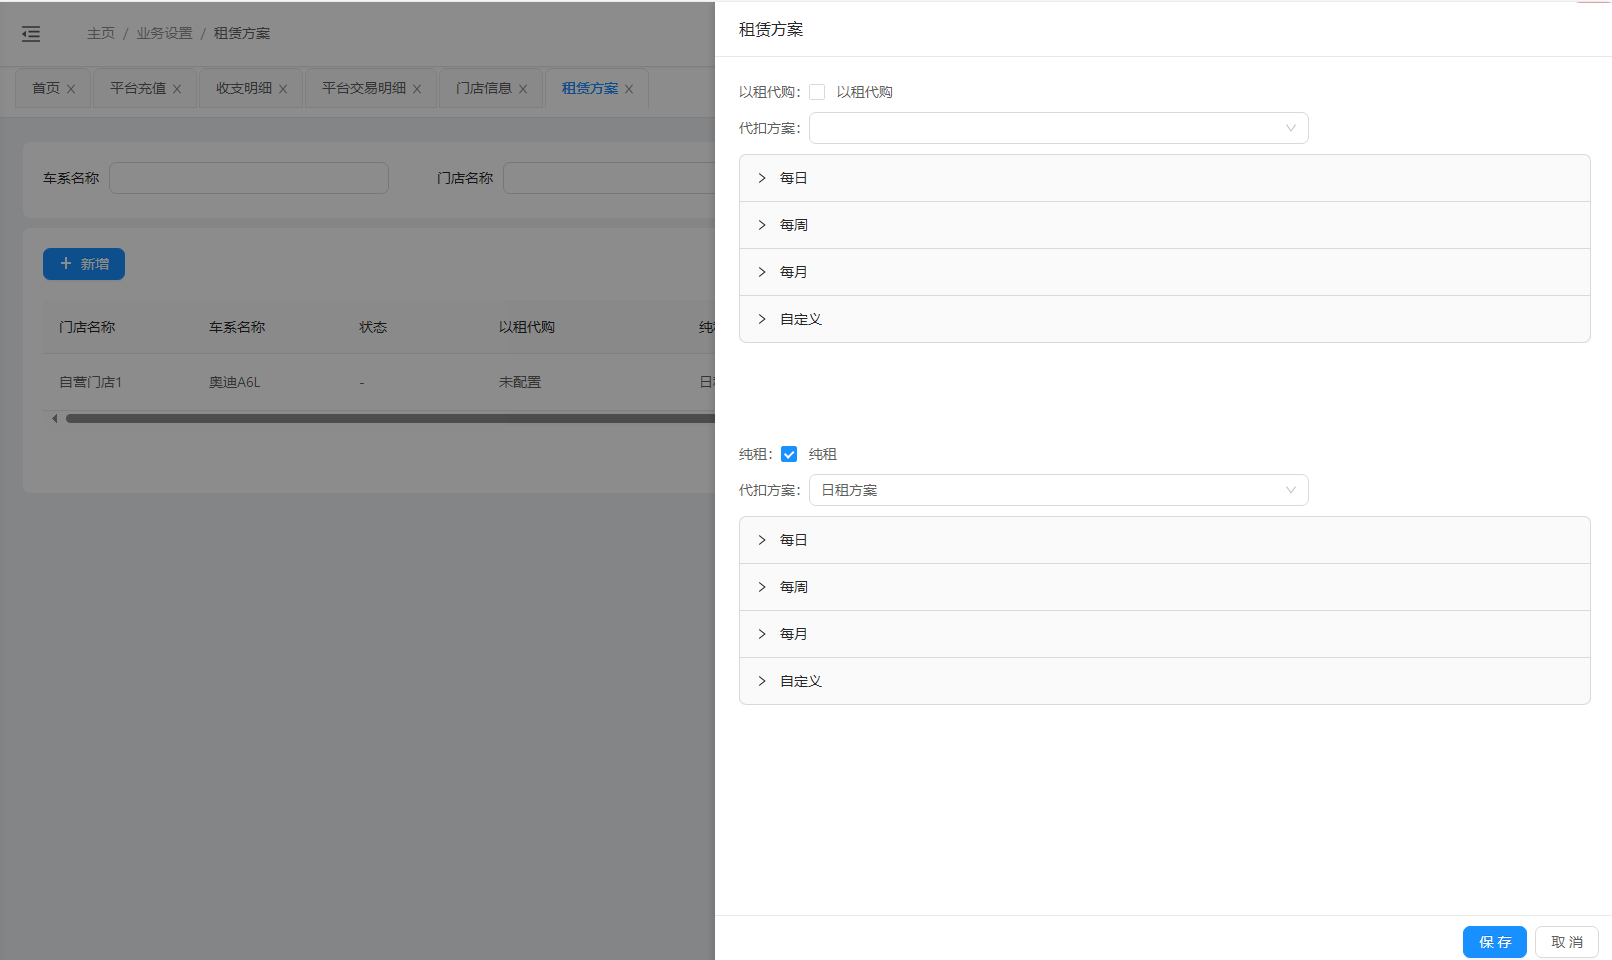The height and width of the screenshot is (960, 1612).
Task: Click the 取消 button
Action: (x=1566, y=942)
